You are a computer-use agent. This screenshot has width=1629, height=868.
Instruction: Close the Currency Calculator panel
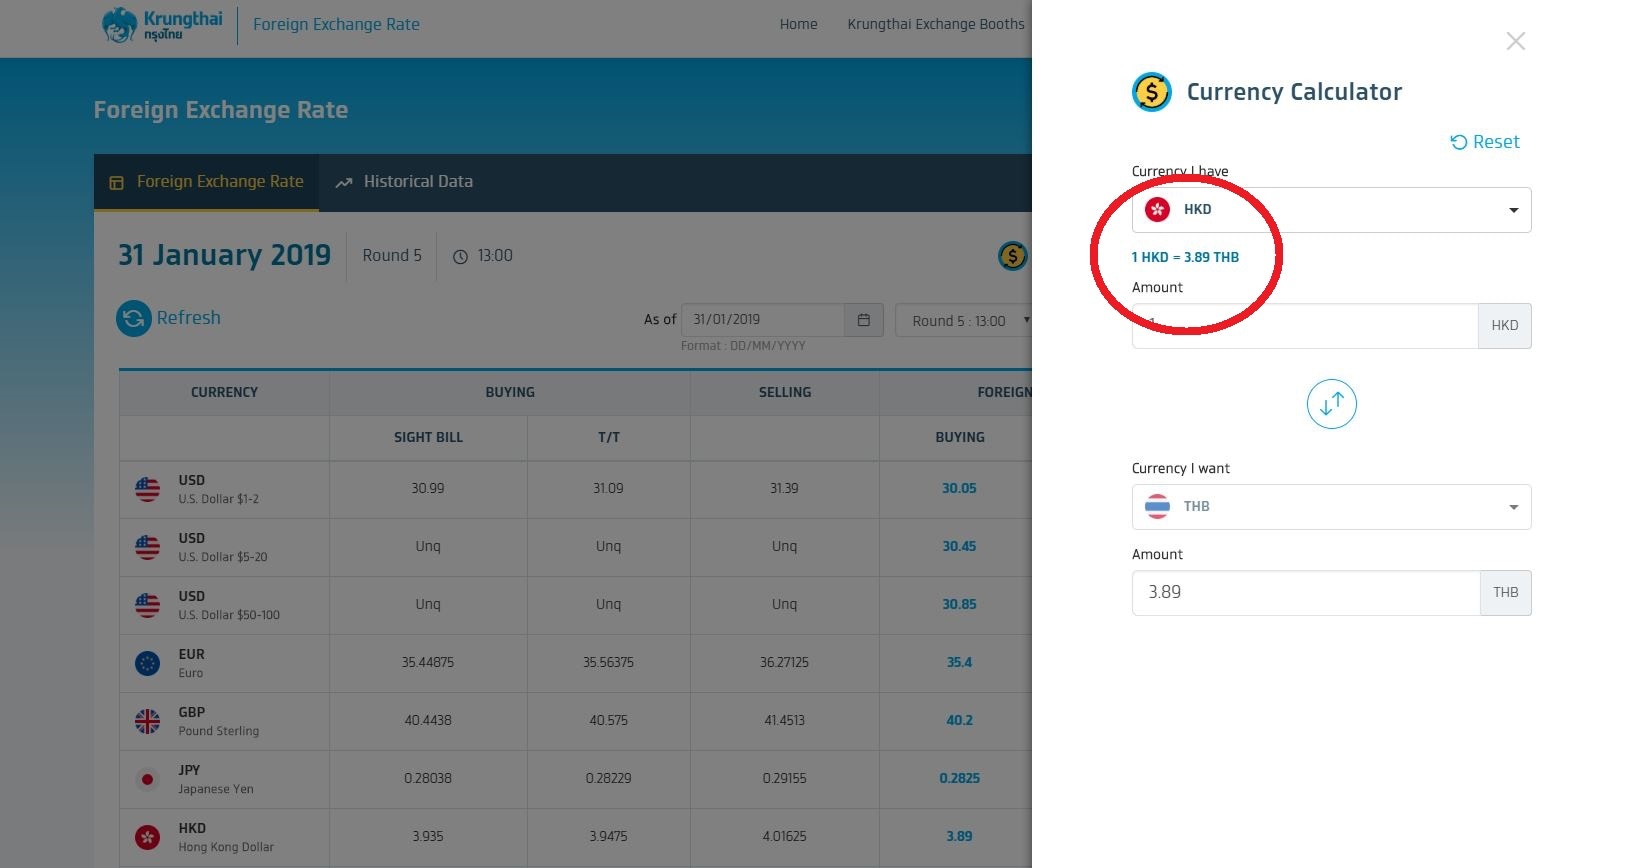click(x=1515, y=41)
